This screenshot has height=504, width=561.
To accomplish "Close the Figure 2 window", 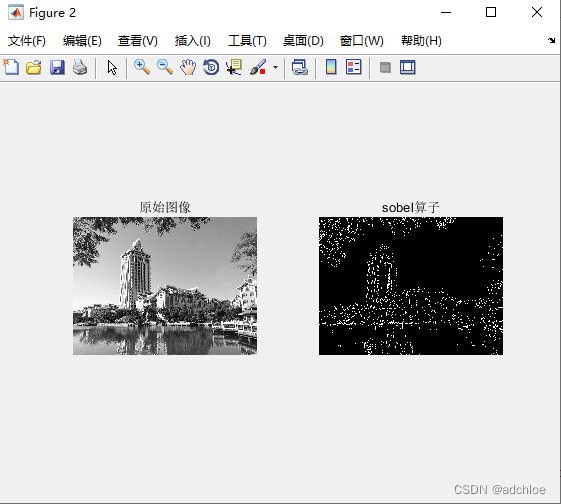I will click(x=537, y=13).
